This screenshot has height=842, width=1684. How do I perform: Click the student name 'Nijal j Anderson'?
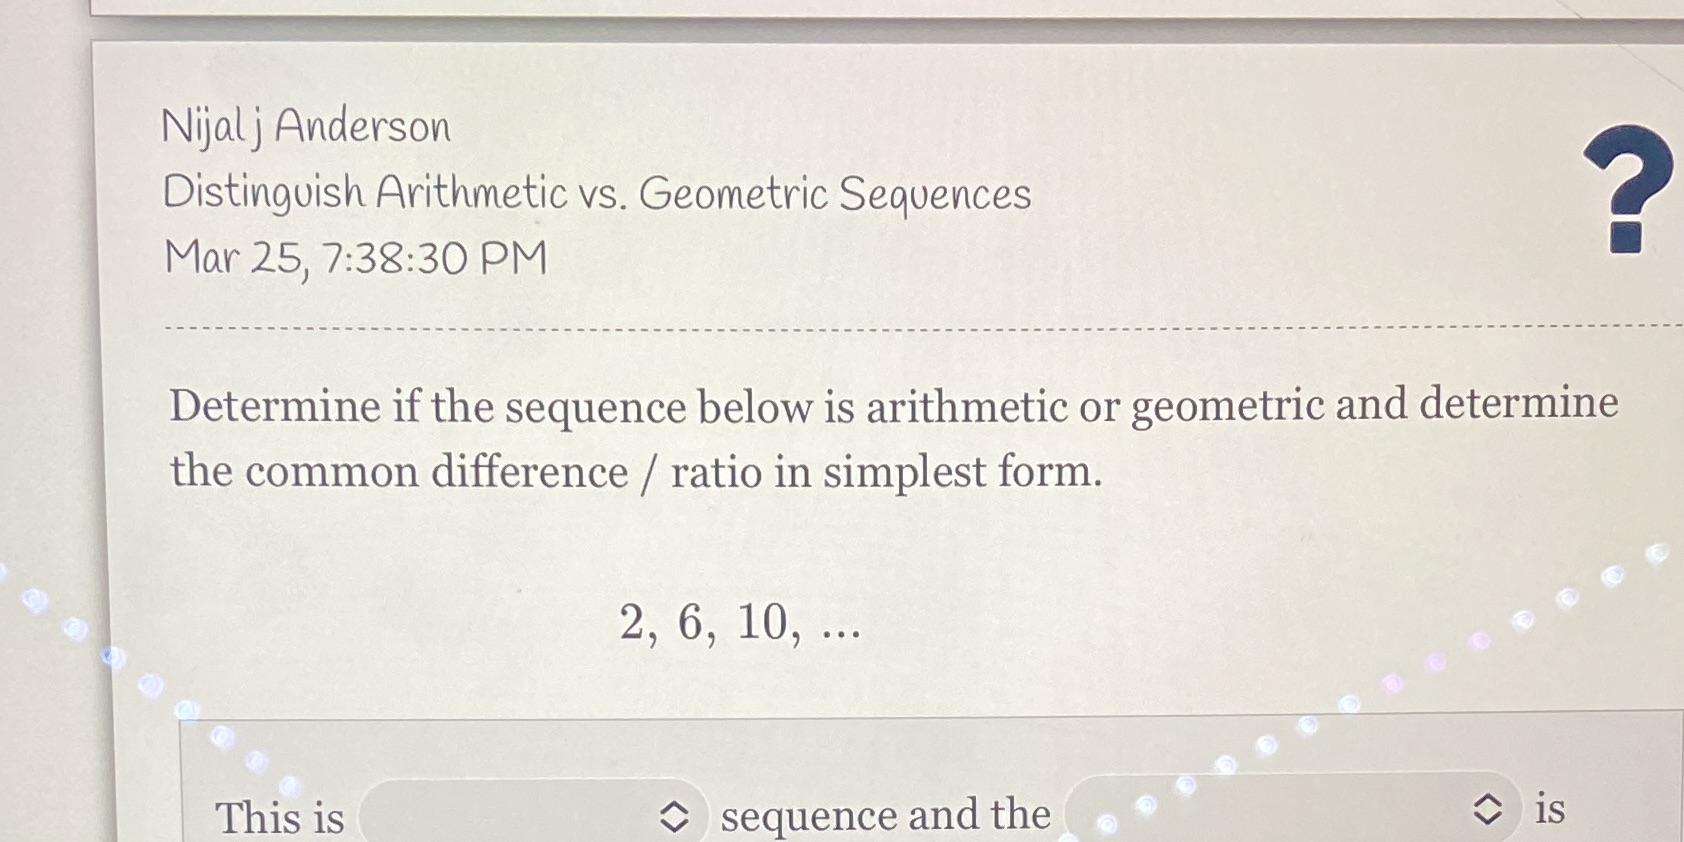pos(306,126)
